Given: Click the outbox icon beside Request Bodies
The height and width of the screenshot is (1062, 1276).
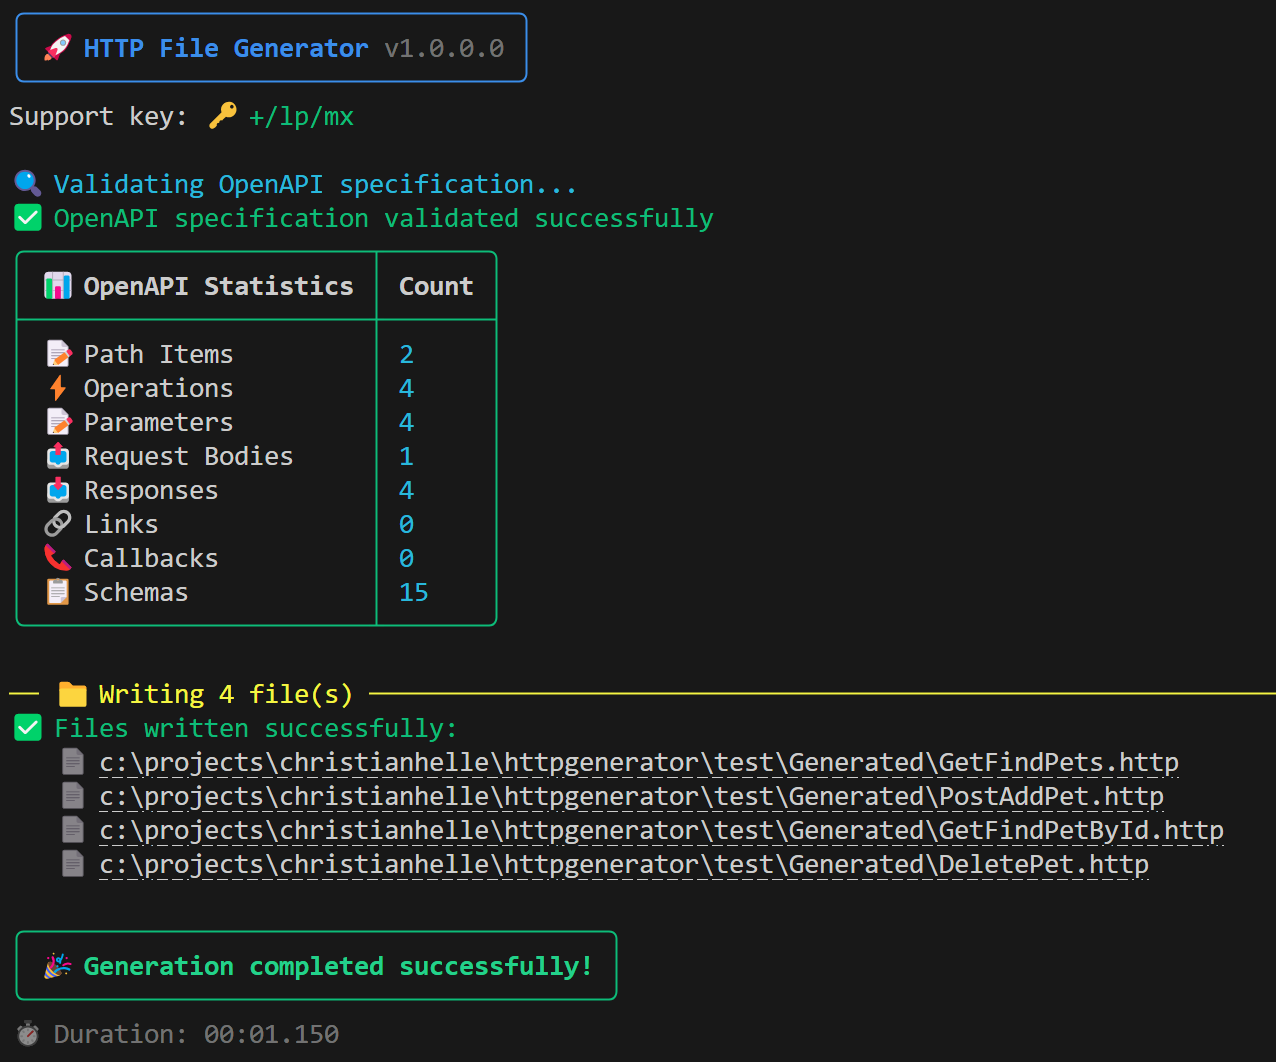Looking at the screenshot, I should click(x=58, y=456).
